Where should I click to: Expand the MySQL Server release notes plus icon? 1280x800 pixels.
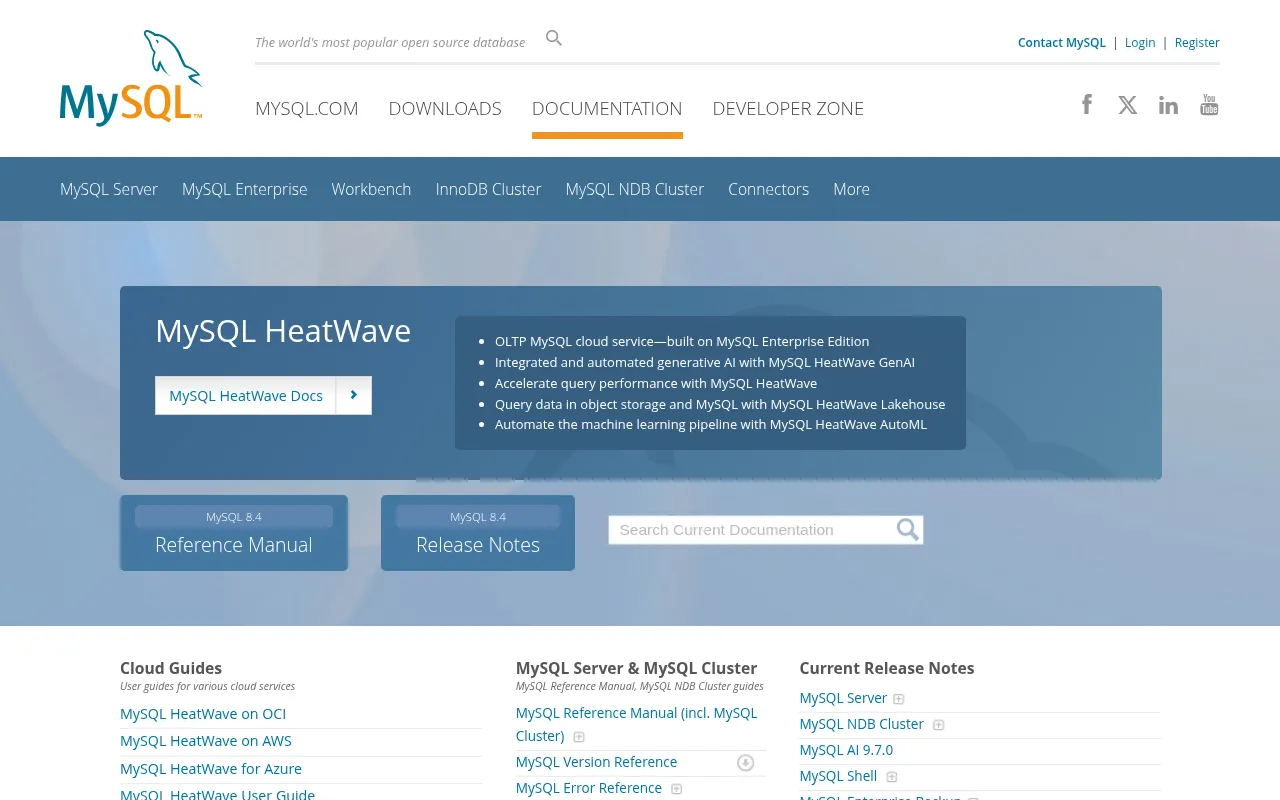click(899, 699)
